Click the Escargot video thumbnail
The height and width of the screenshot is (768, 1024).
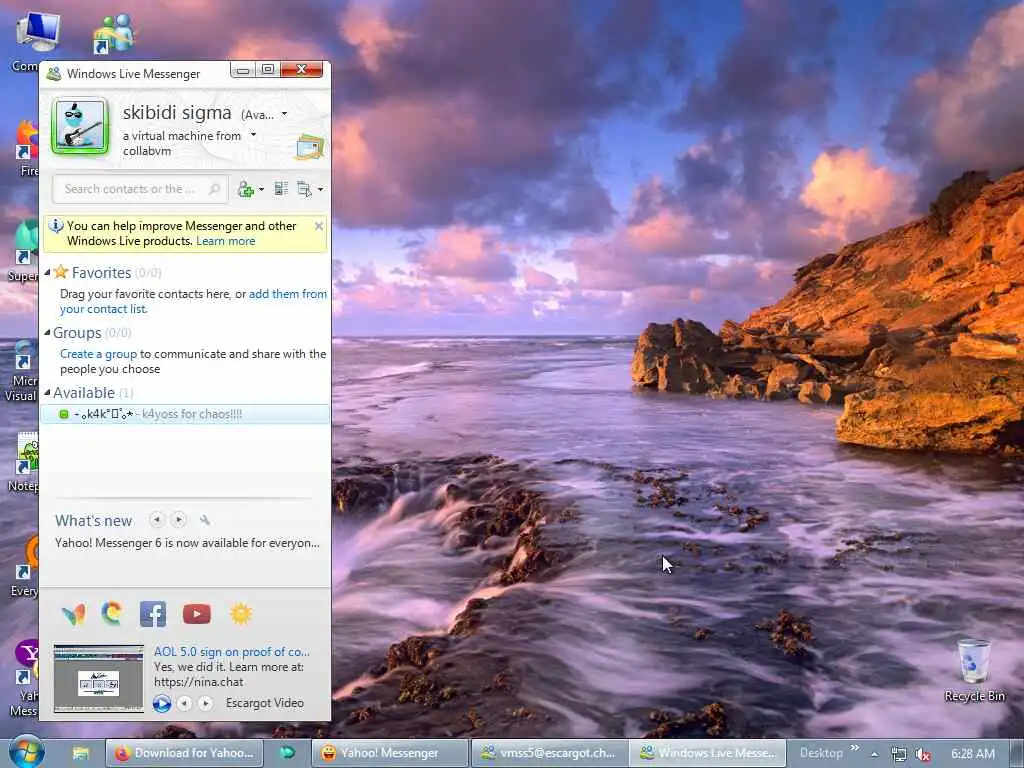(x=99, y=678)
